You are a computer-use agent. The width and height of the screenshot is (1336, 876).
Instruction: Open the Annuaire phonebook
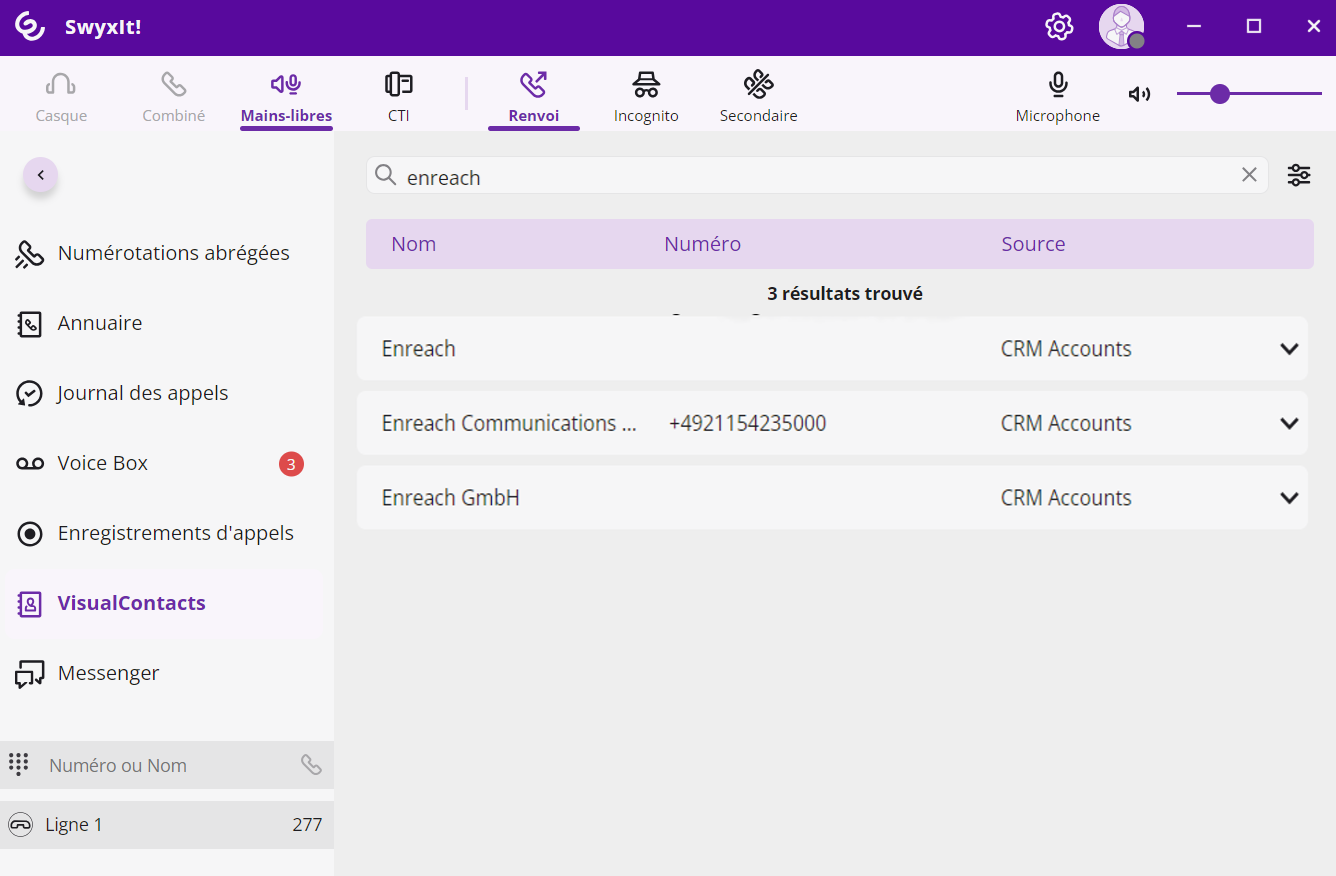click(167, 323)
